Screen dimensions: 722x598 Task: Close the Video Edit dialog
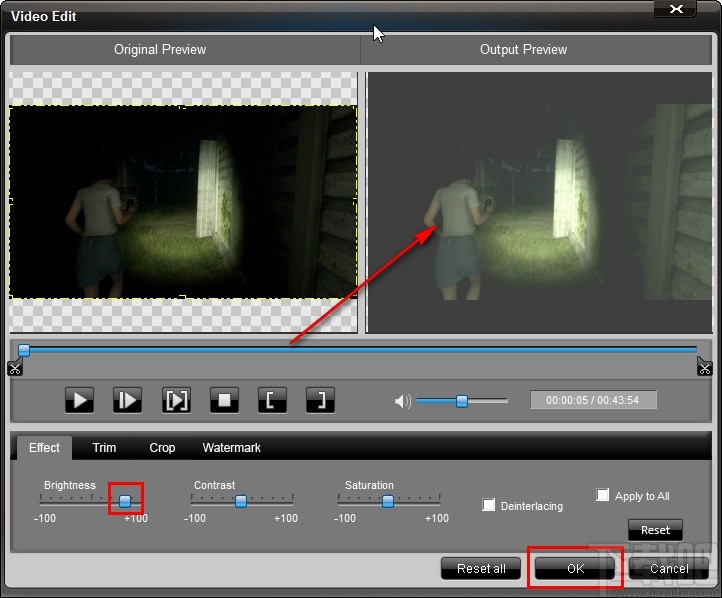coord(676,9)
